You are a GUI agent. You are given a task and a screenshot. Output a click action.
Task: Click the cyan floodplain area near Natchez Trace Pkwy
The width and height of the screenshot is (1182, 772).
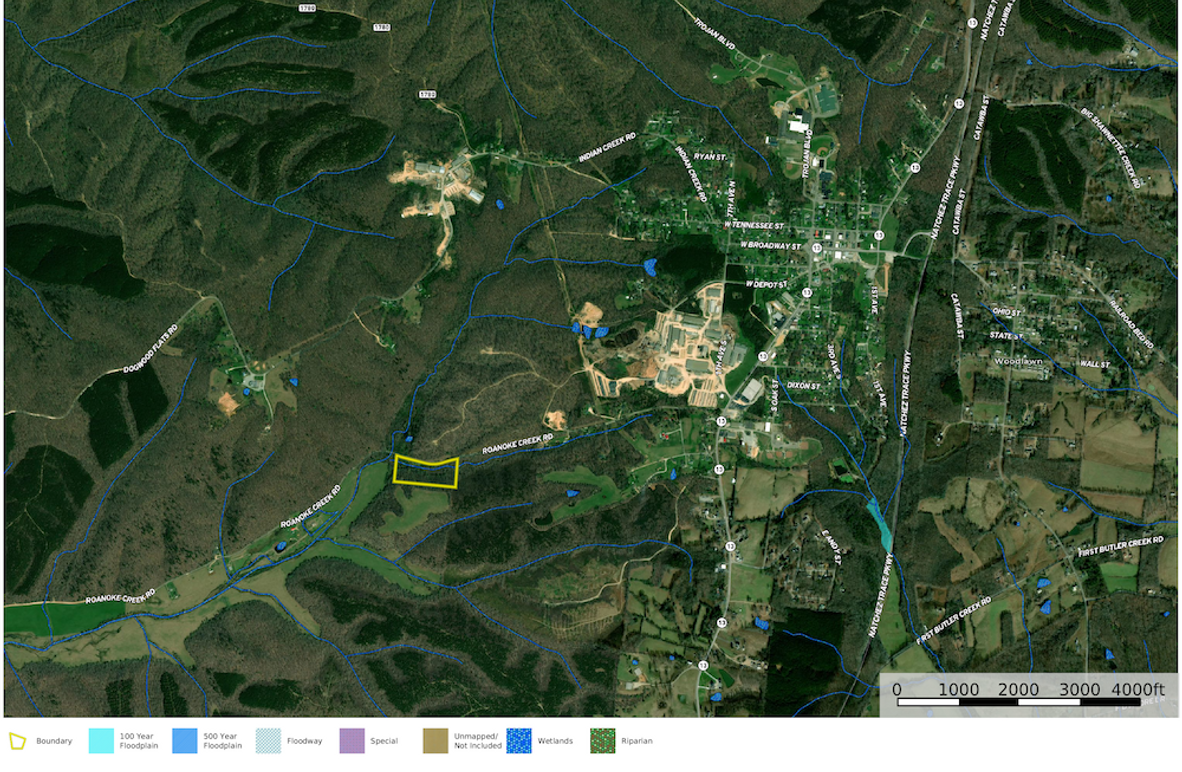coord(879,524)
